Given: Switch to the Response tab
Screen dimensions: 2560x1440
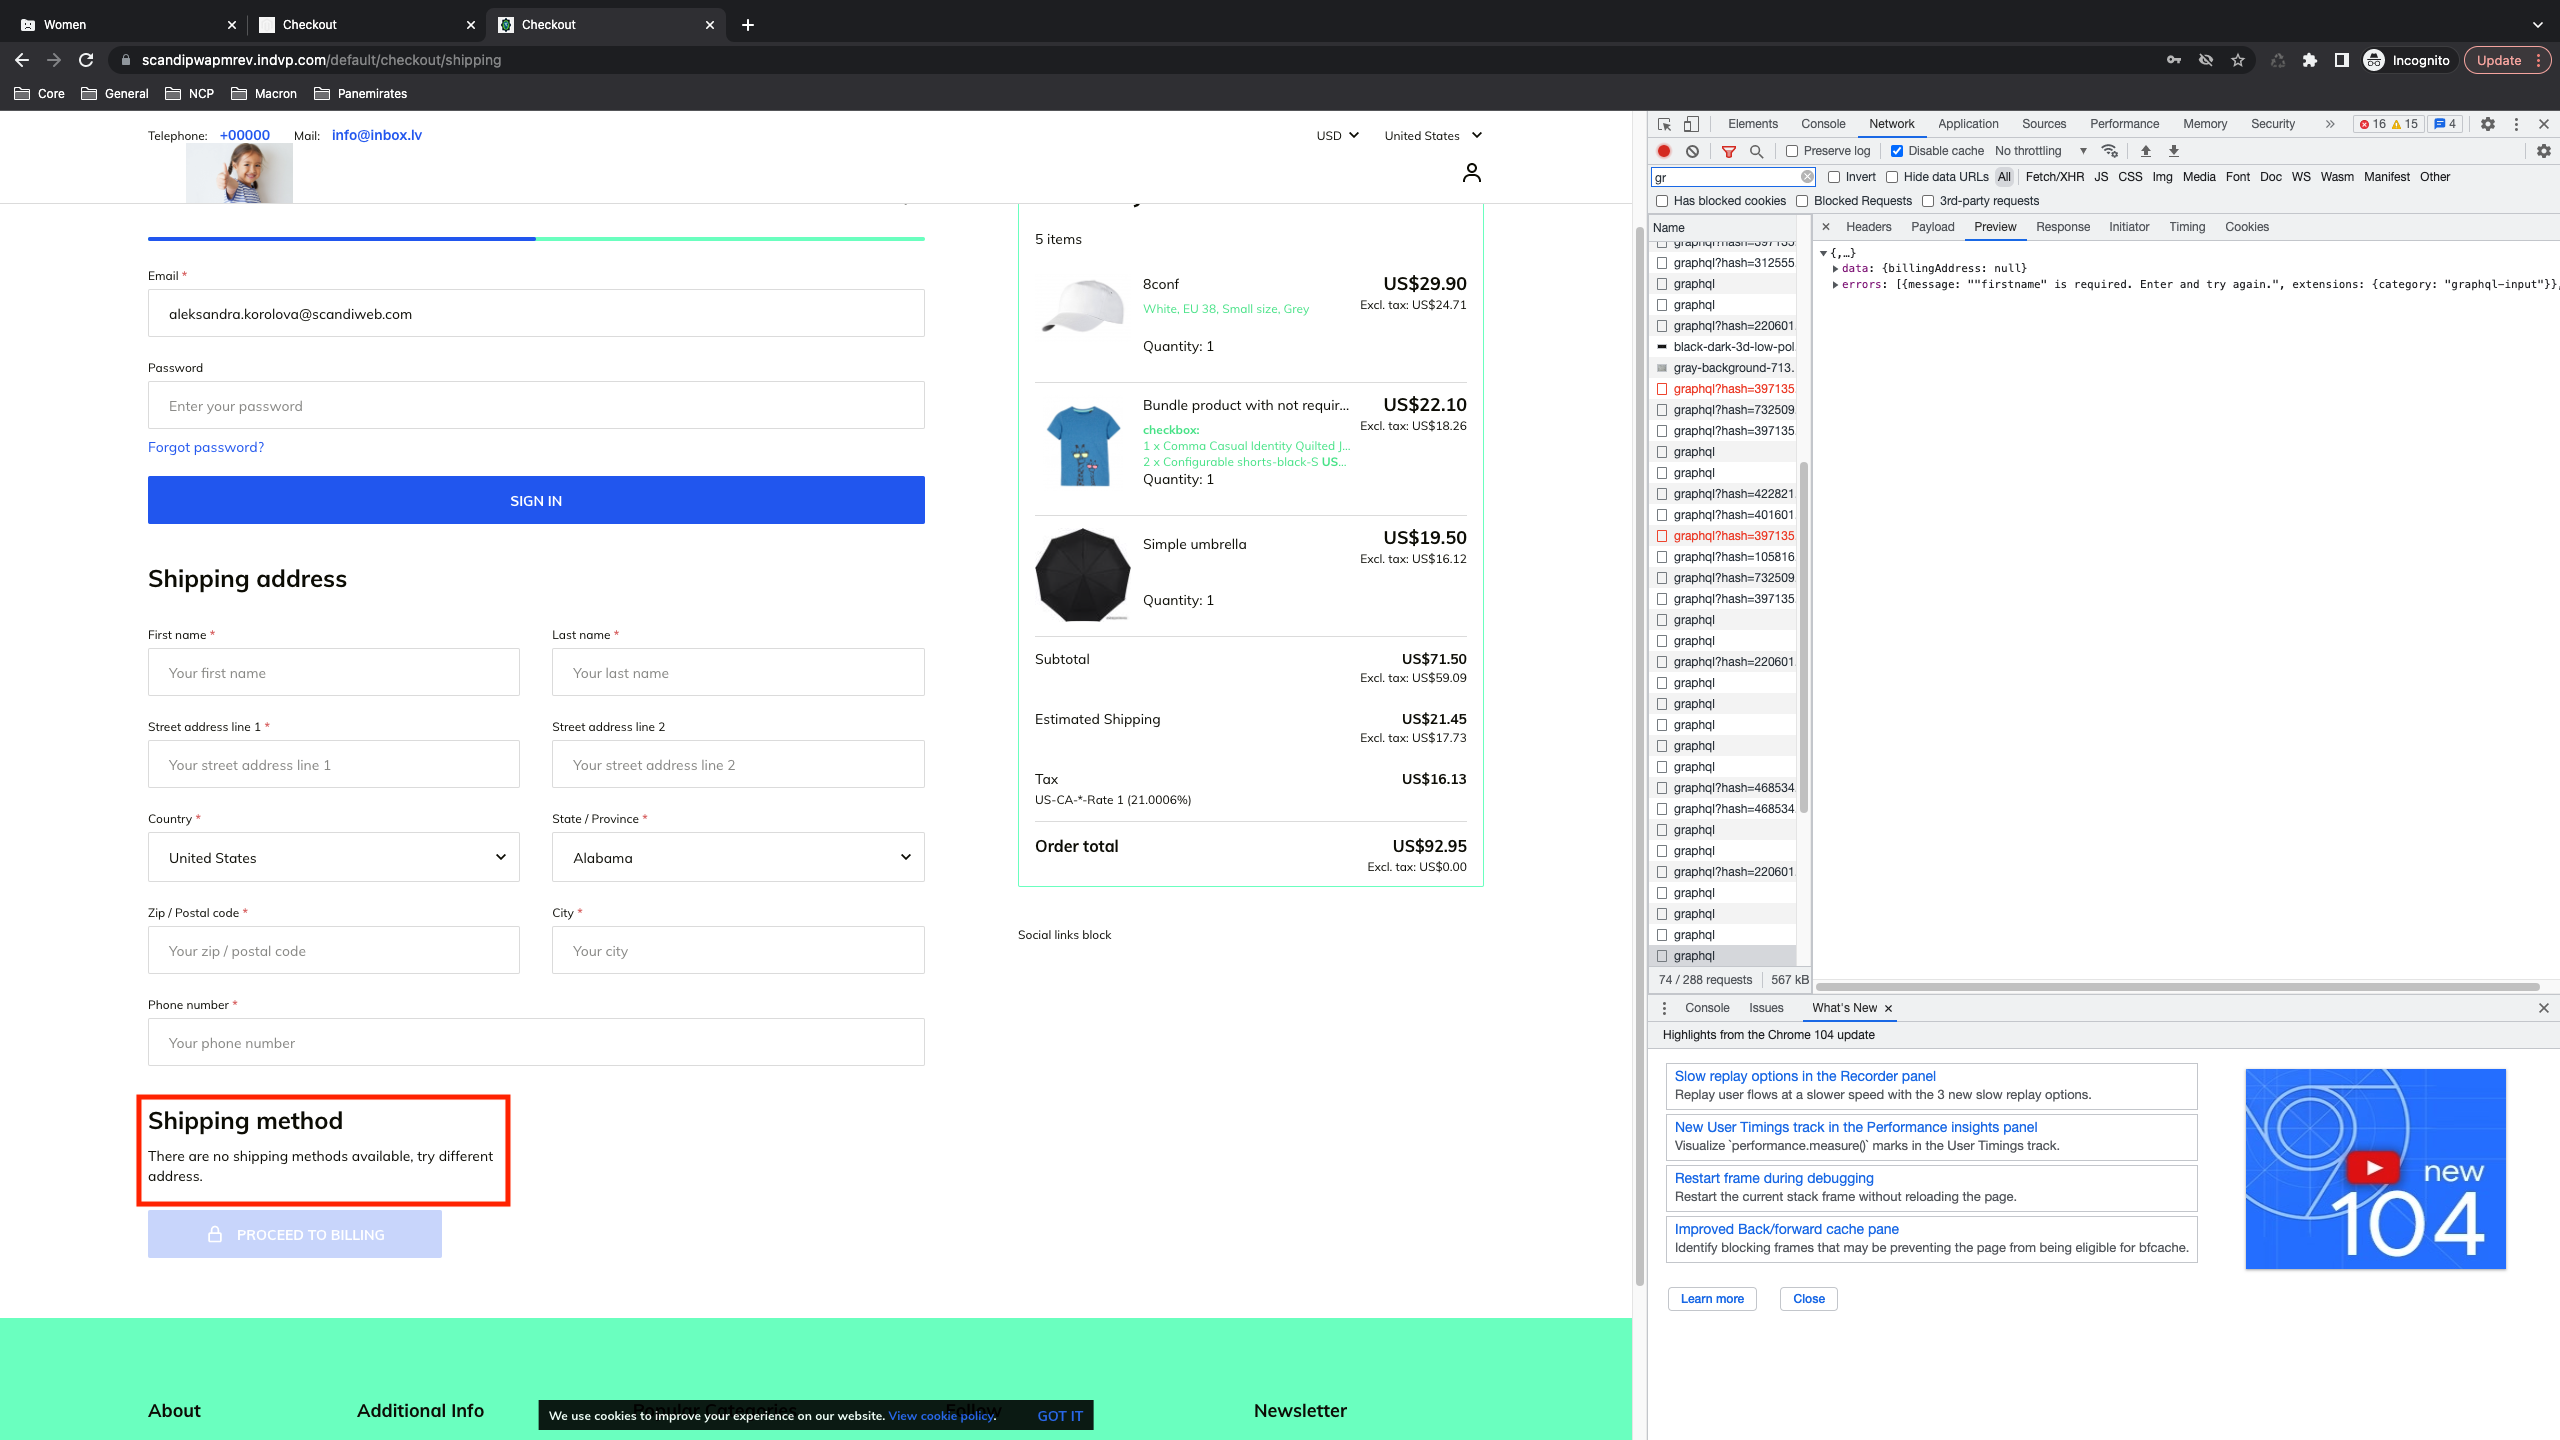Looking at the screenshot, I should coord(2063,227).
